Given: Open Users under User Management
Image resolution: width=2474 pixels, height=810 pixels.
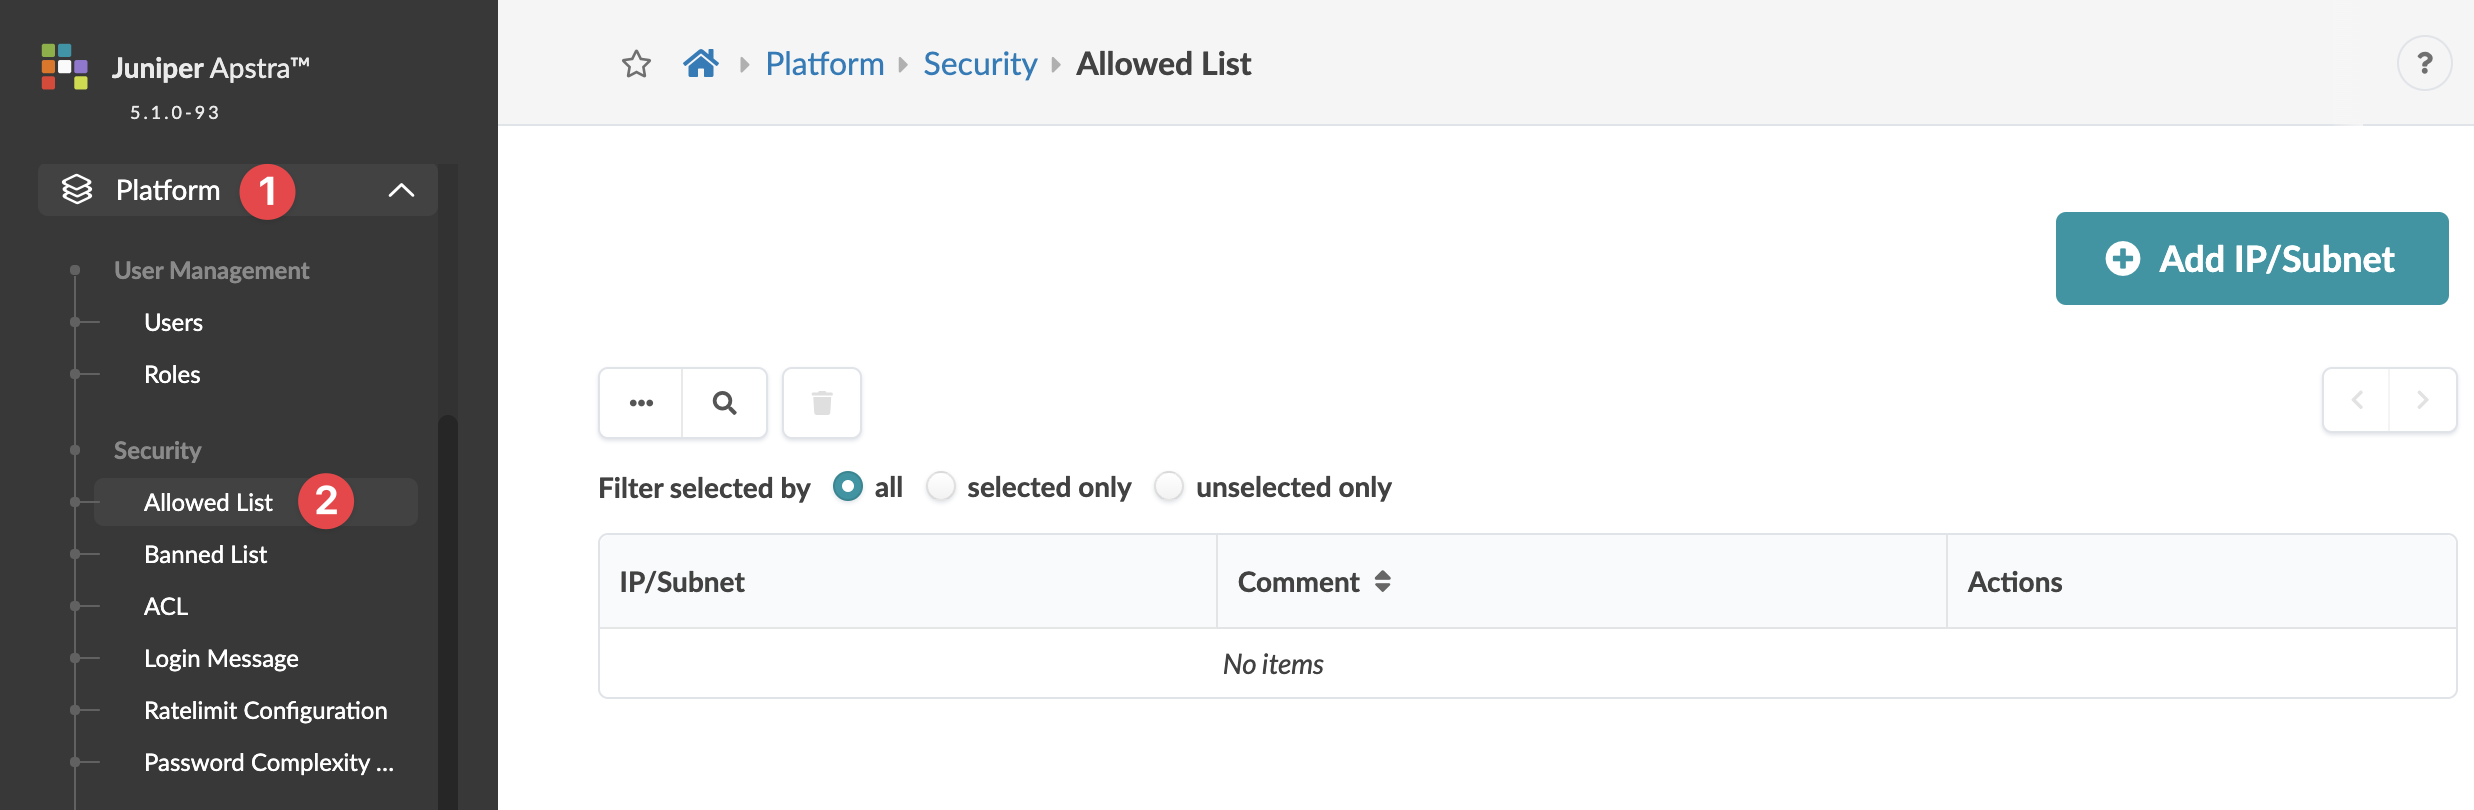Looking at the screenshot, I should coord(173,322).
